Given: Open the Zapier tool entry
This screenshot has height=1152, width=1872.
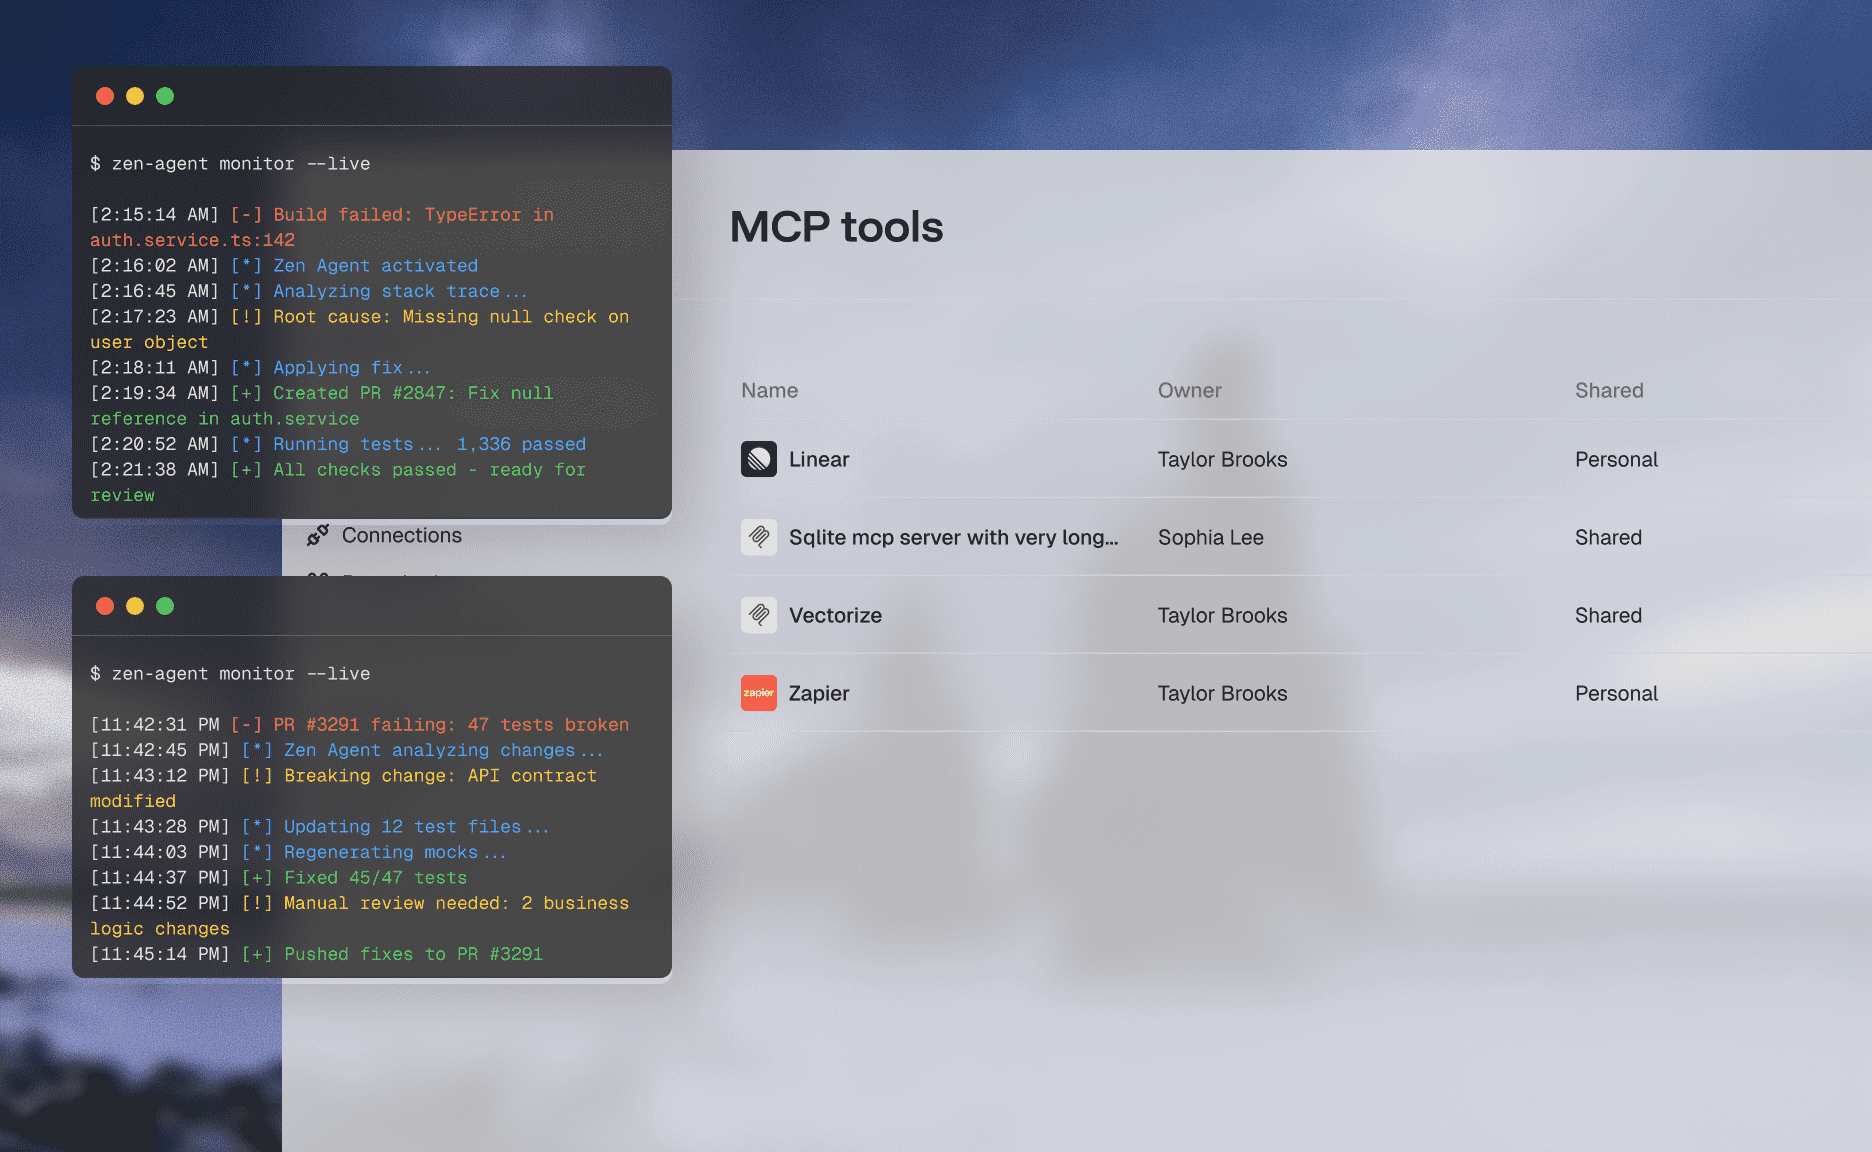Looking at the screenshot, I should tap(819, 693).
